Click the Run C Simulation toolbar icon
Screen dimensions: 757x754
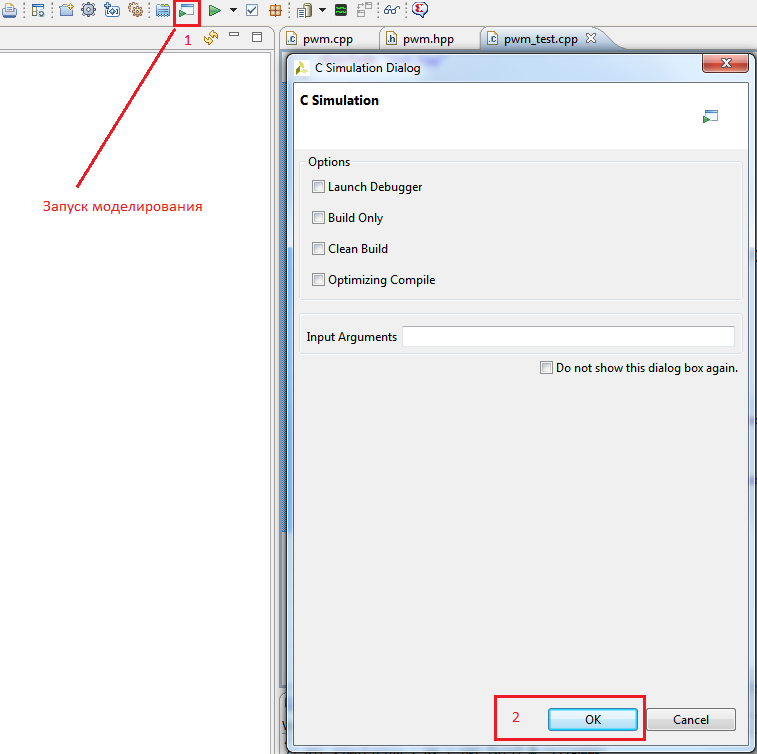click(186, 11)
